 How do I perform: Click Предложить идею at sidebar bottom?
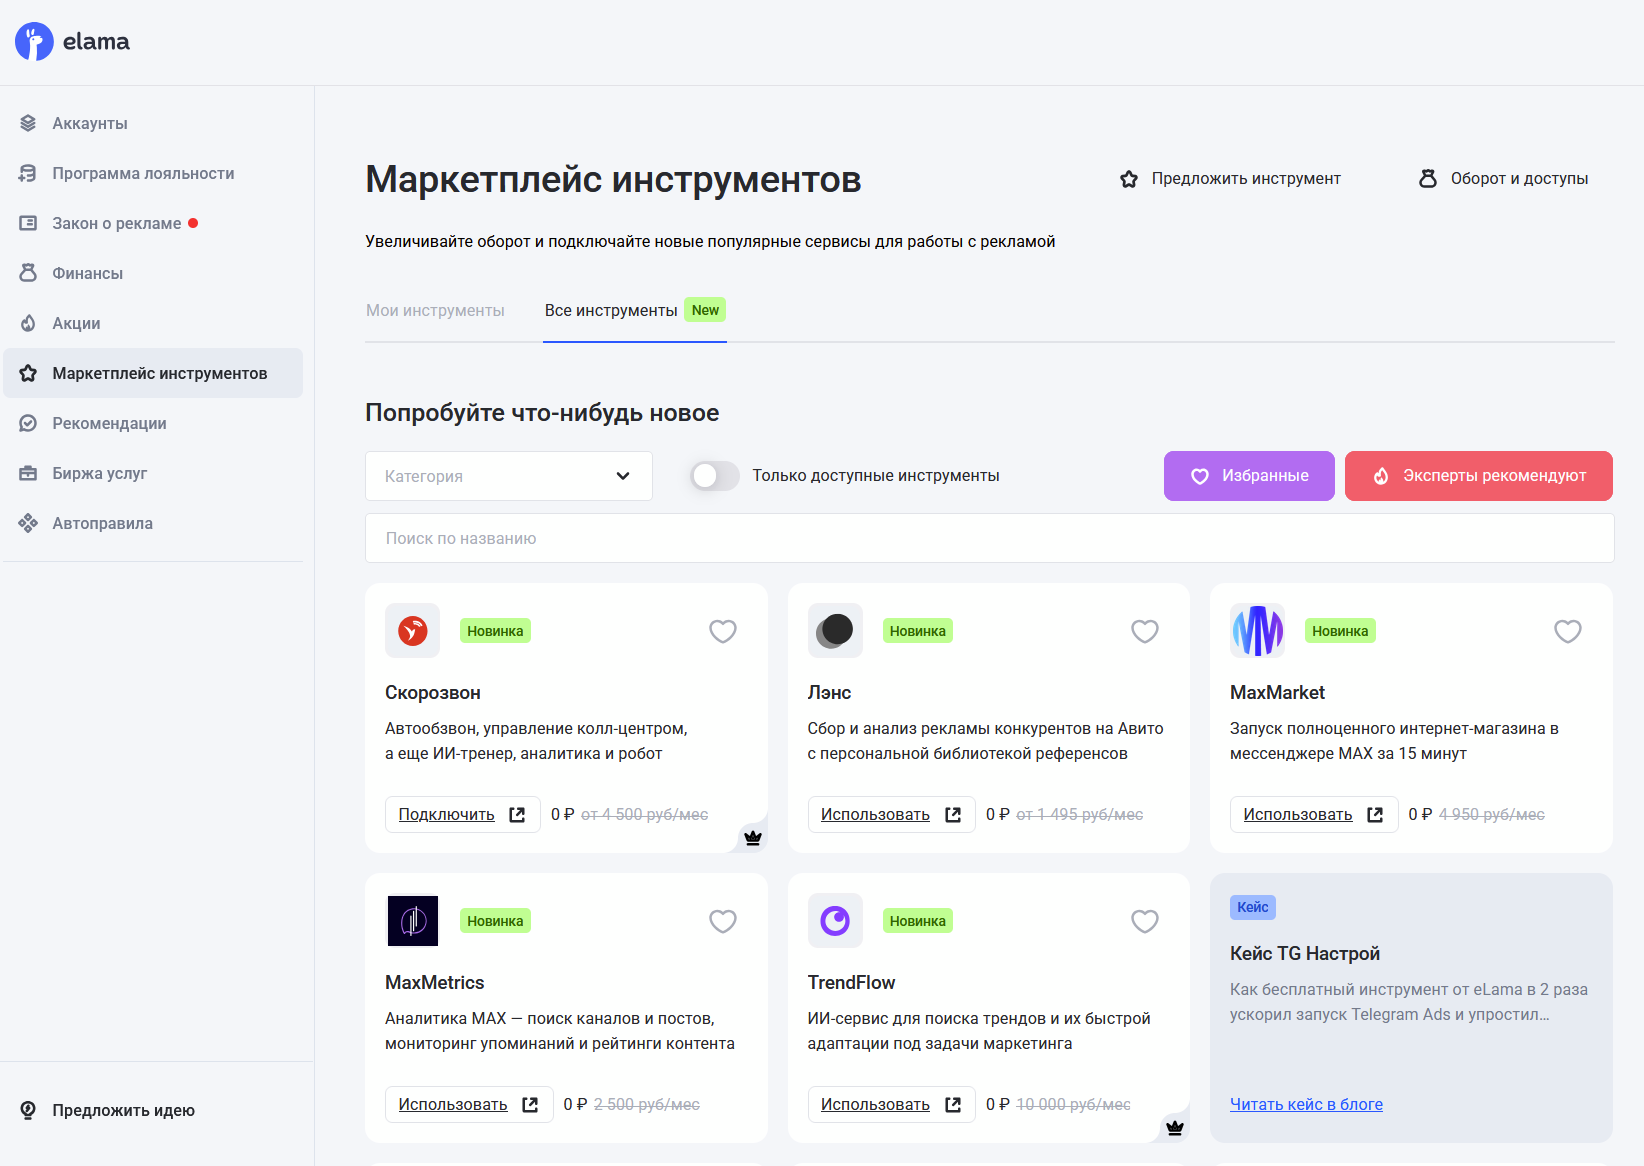(107, 1110)
